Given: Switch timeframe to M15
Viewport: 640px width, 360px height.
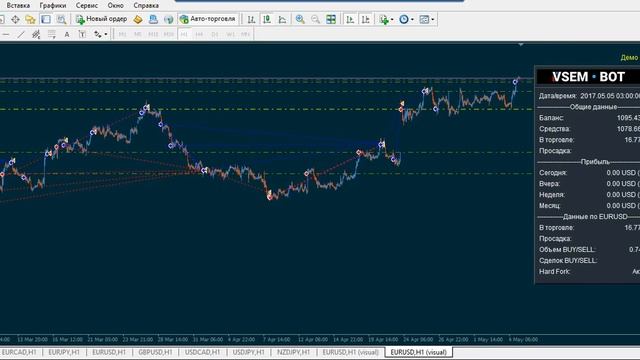Looking at the screenshot, I should pyautogui.click(x=153, y=35).
